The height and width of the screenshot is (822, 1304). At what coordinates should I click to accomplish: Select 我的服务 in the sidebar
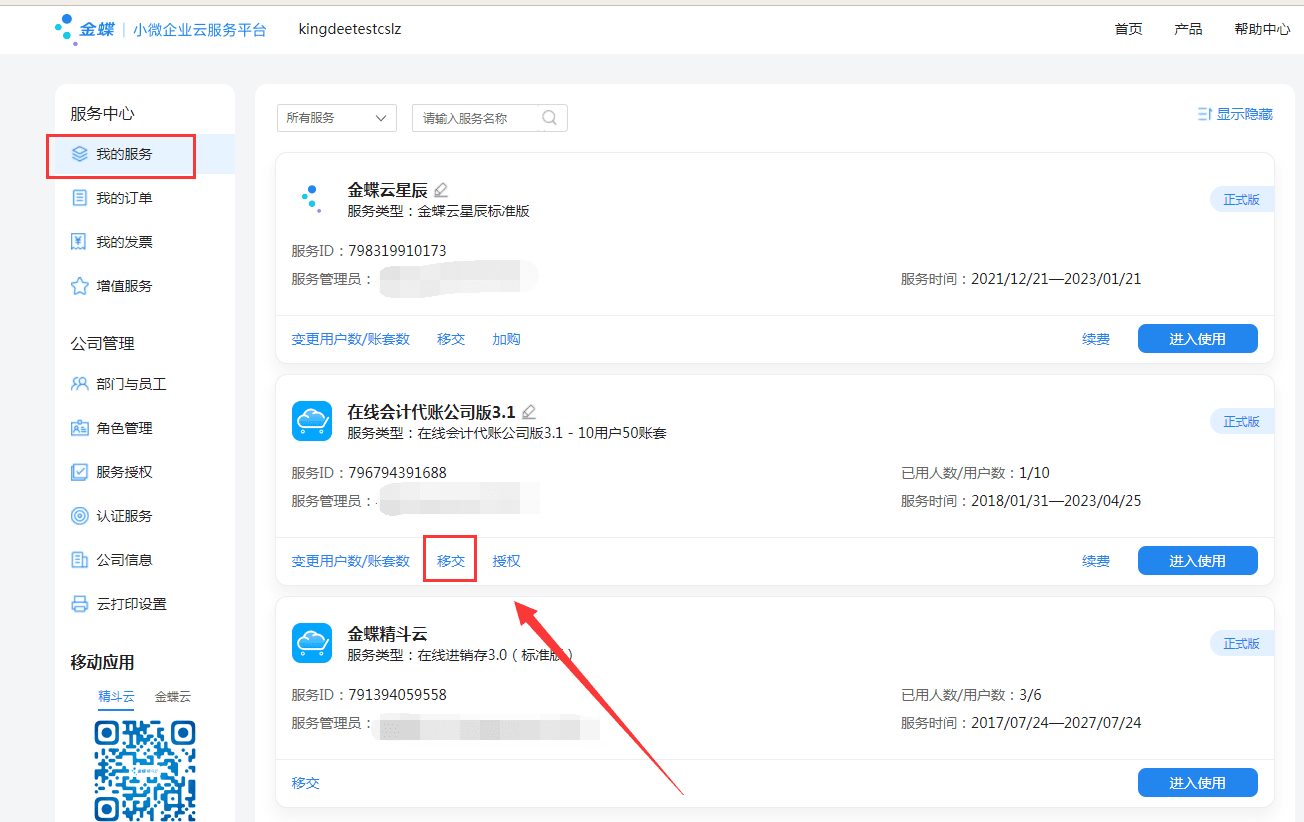(145, 154)
